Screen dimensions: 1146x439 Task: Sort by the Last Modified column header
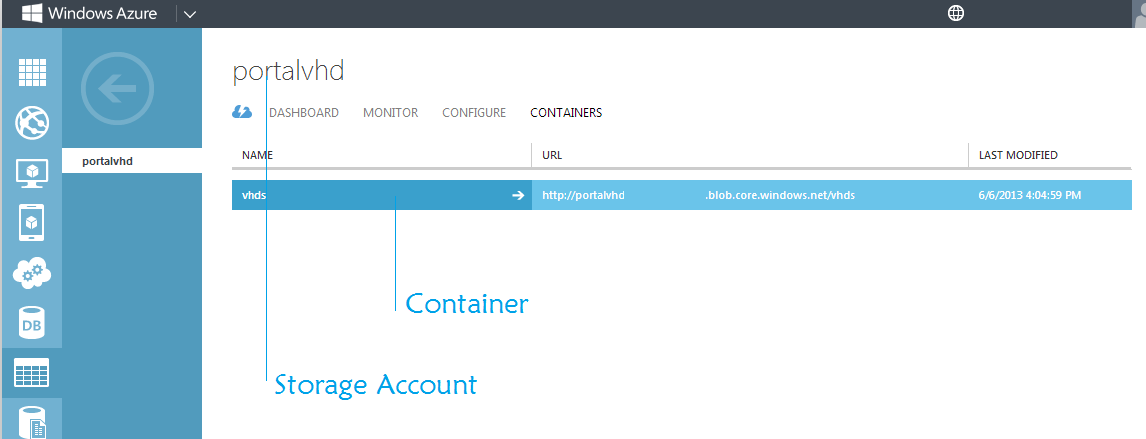pyautogui.click(x=1018, y=155)
